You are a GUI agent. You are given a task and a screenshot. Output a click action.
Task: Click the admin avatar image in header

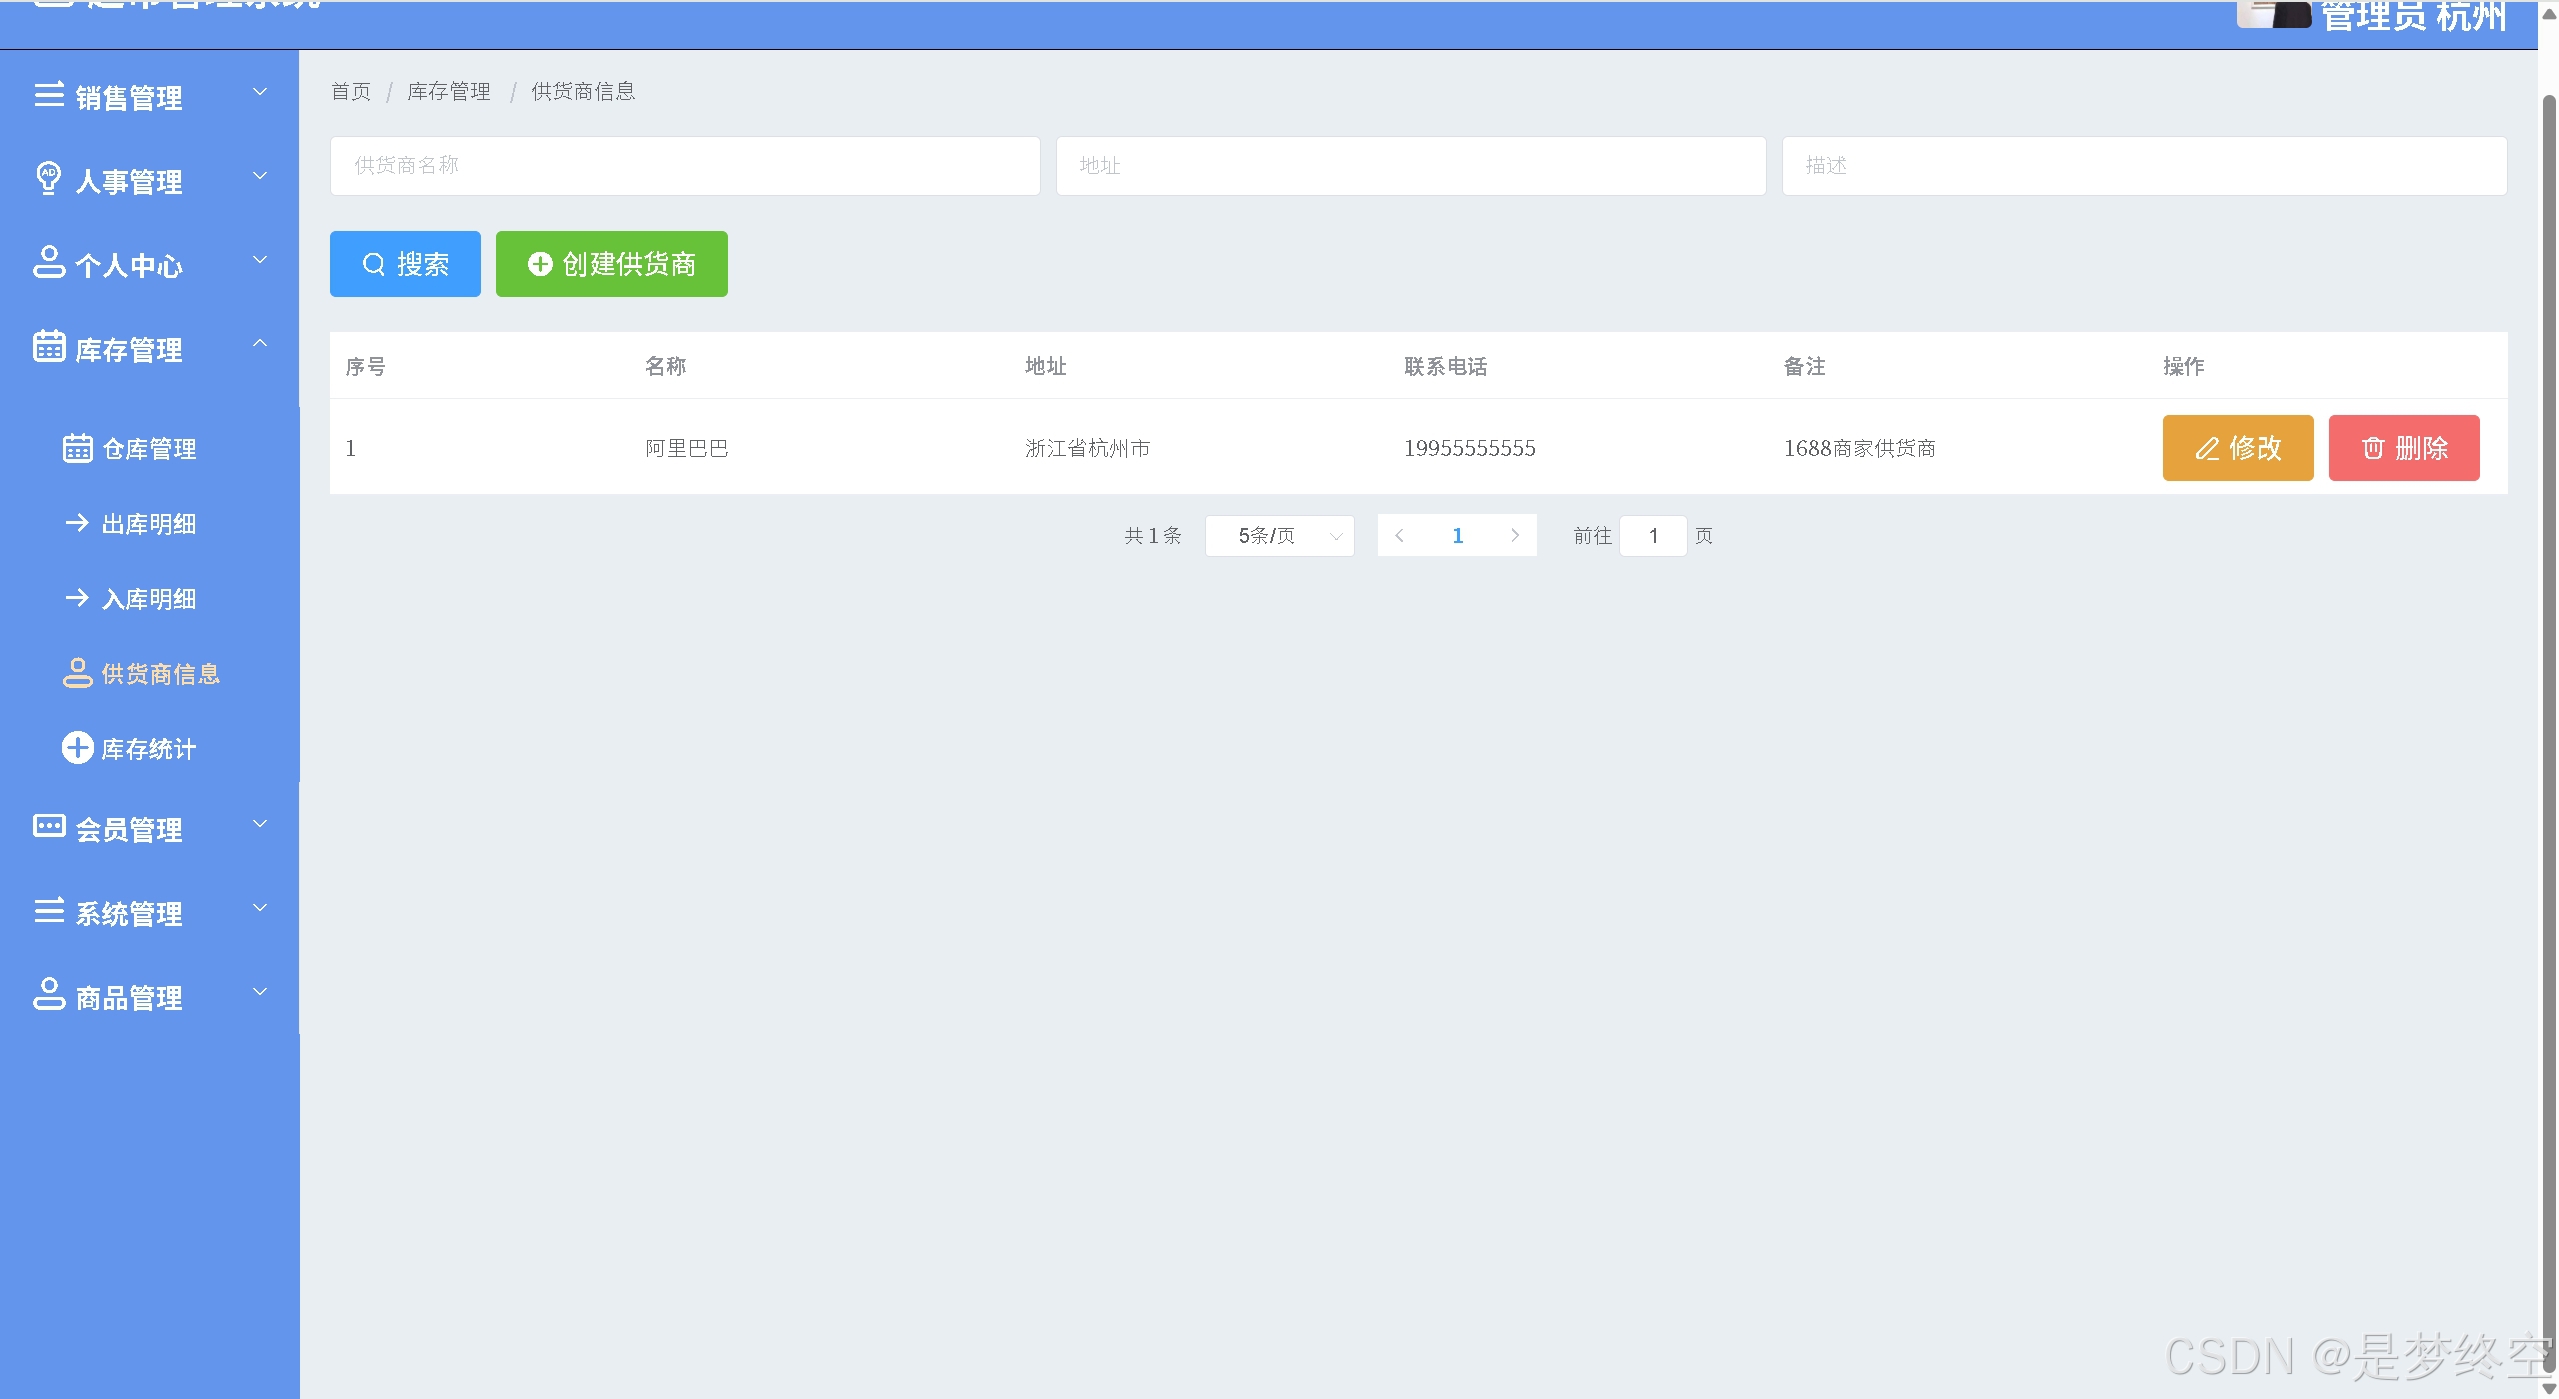[2273, 14]
